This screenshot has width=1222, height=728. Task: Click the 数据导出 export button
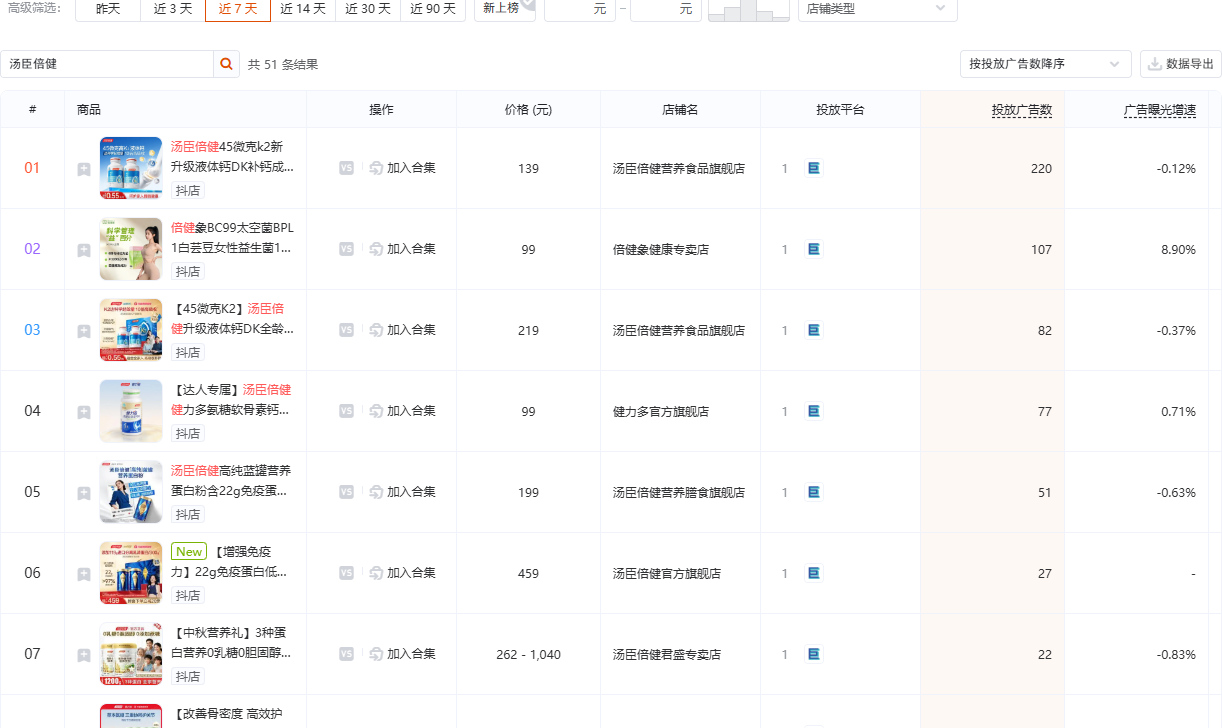click(1181, 64)
